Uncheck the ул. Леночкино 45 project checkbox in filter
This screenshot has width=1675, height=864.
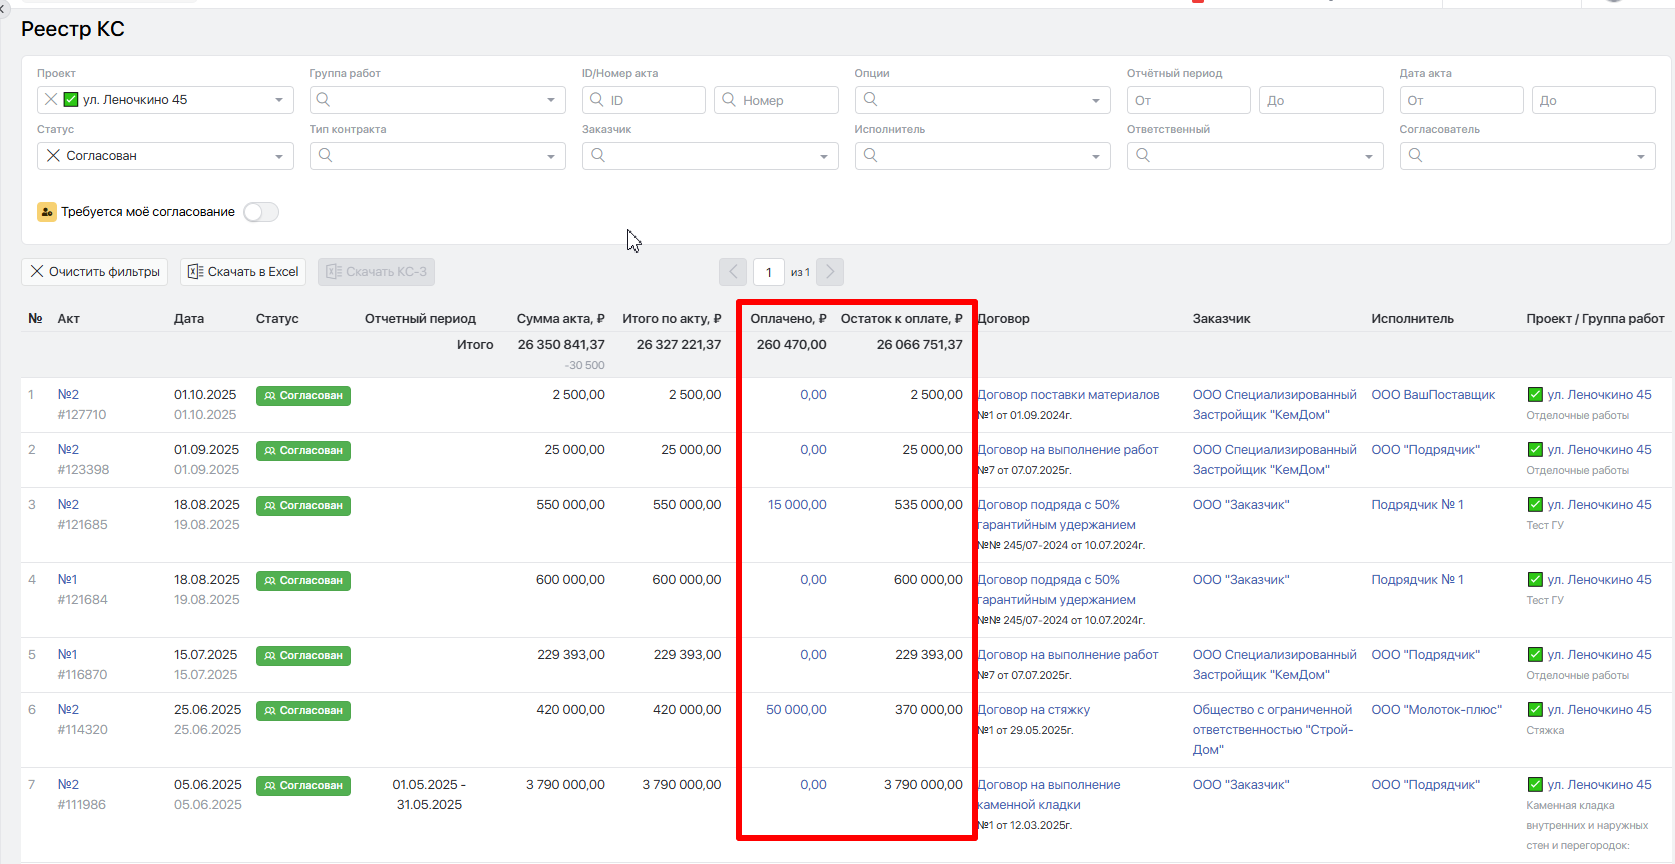pos(71,100)
